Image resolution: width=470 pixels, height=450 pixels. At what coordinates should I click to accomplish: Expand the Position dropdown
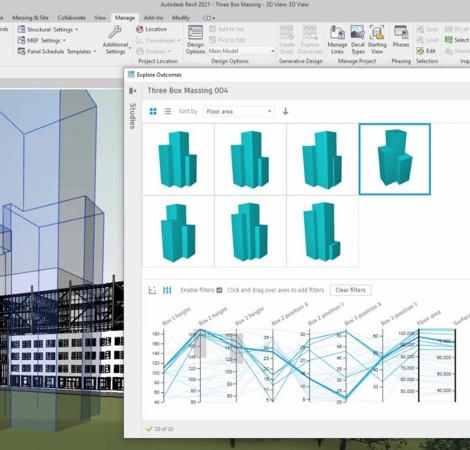coord(169,51)
